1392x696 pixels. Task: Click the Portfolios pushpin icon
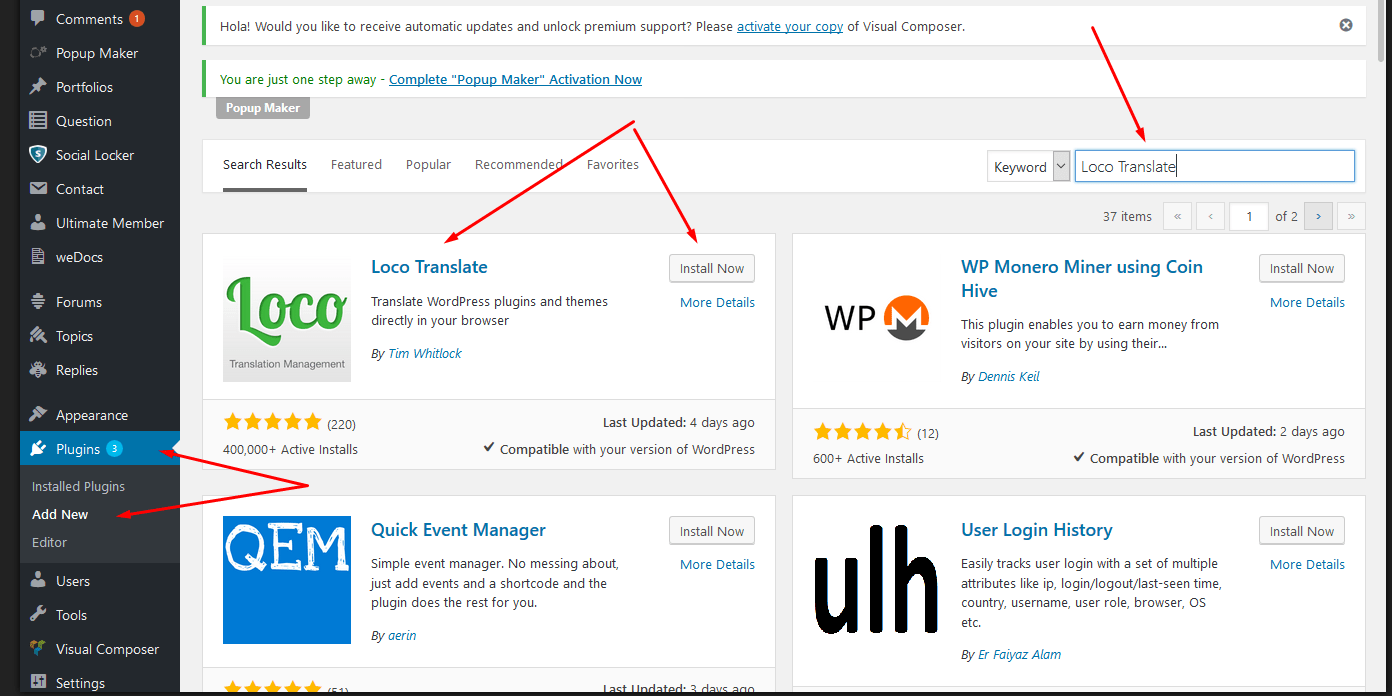[x=38, y=87]
